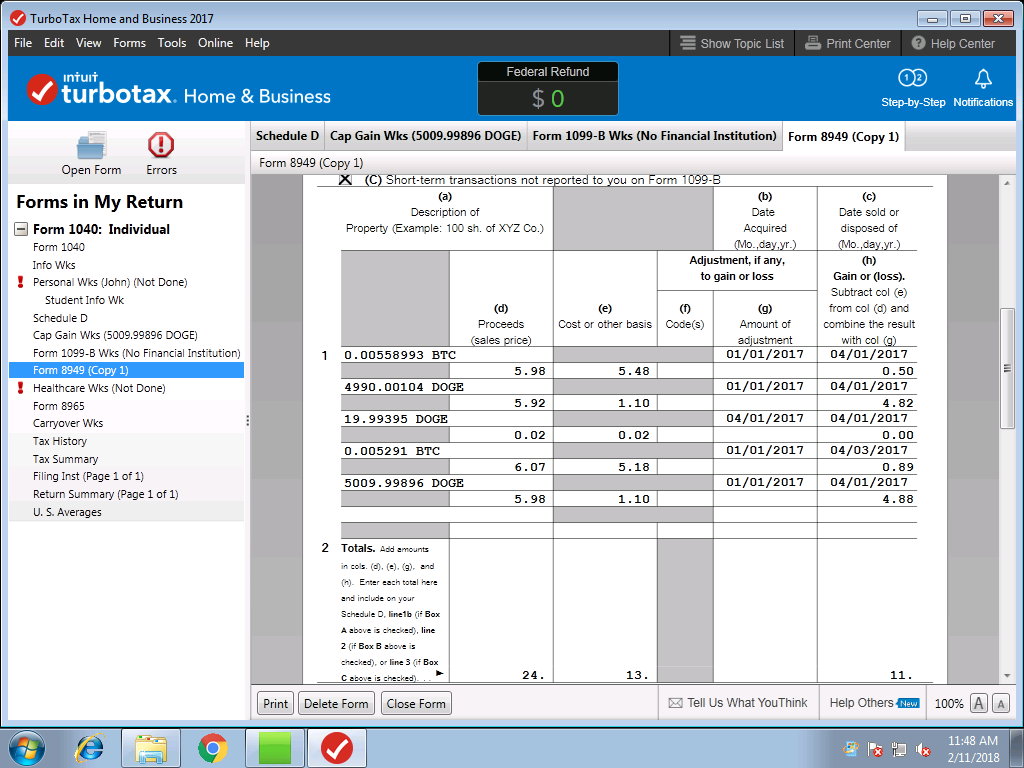Click the Show Topic List icon
Viewport: 1024px width, 768px height.
(688, 43)
